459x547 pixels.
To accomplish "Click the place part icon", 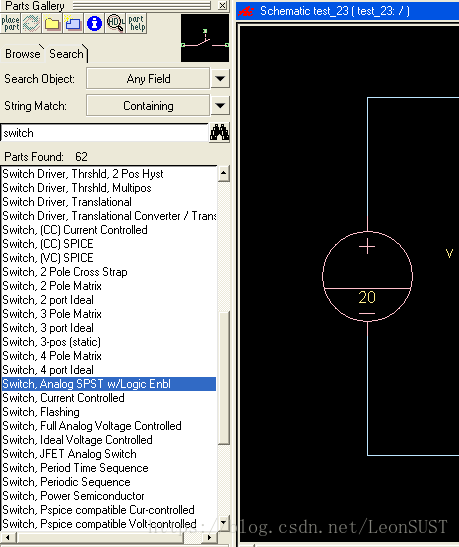I will pos(10,23).
